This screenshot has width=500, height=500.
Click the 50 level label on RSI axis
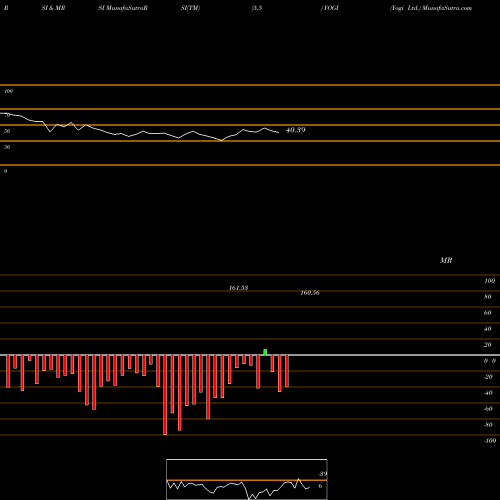coord(7,131)
